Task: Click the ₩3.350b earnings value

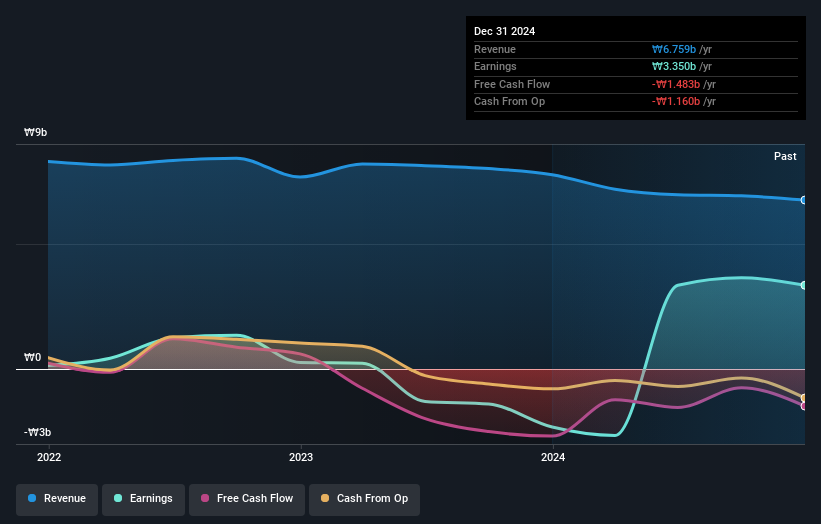Action: [674, 66]
